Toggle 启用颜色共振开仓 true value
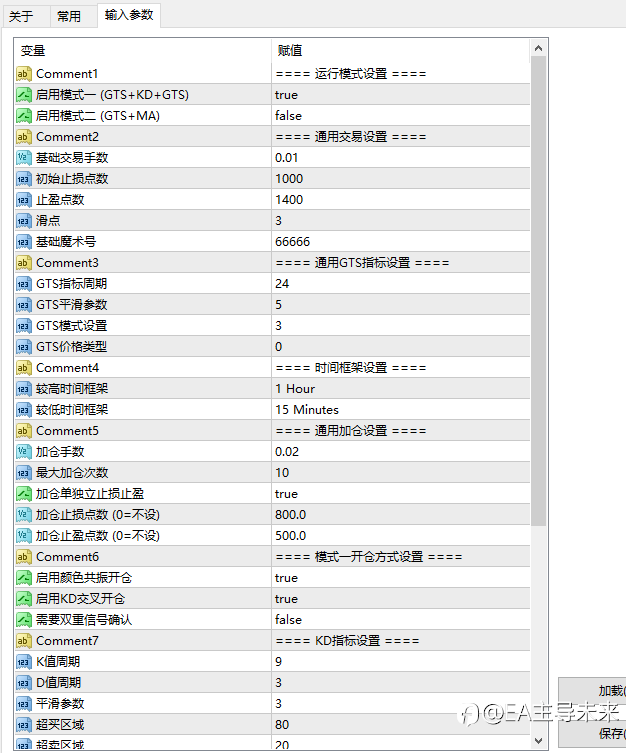626x753 pixels. coord(401,578)
